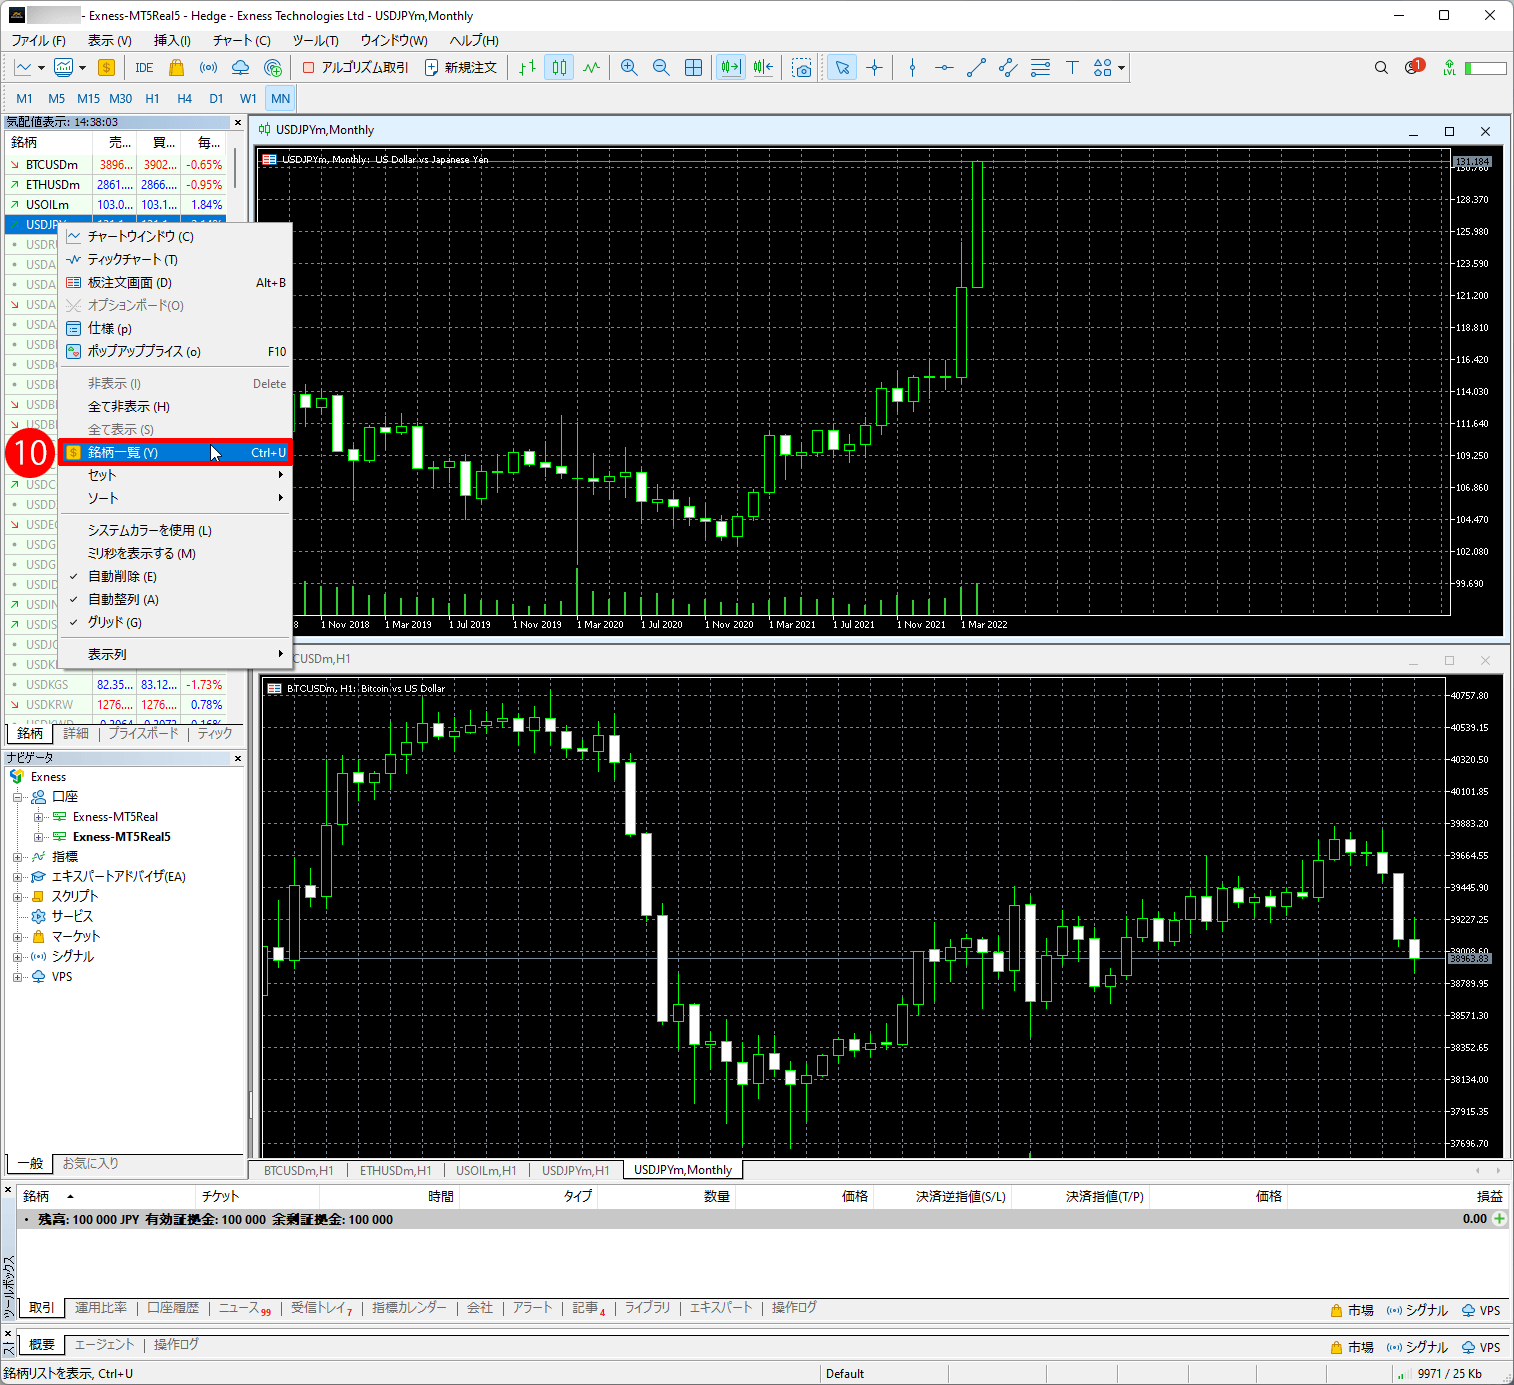Screen dimensions: 1514x1385
Task: Take a chart screenshot with camera icon
Action: (x=802, y=68)
